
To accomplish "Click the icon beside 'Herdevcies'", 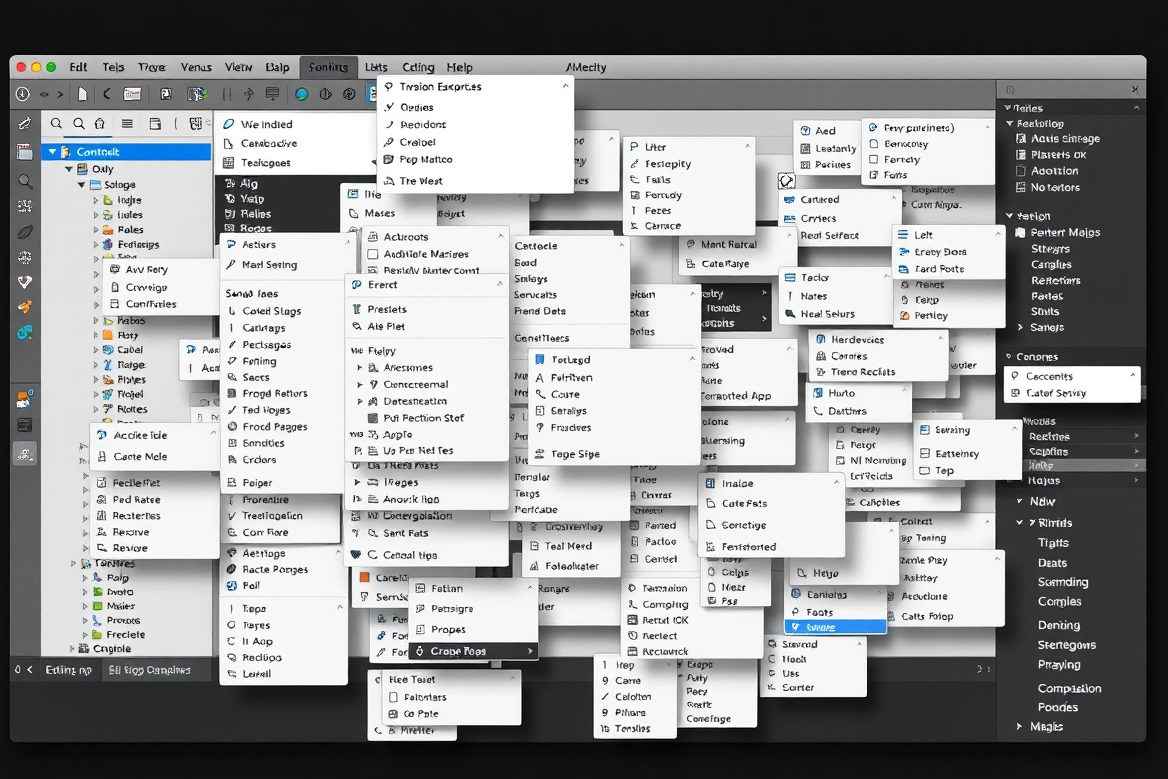I will (x=820, y=339).
